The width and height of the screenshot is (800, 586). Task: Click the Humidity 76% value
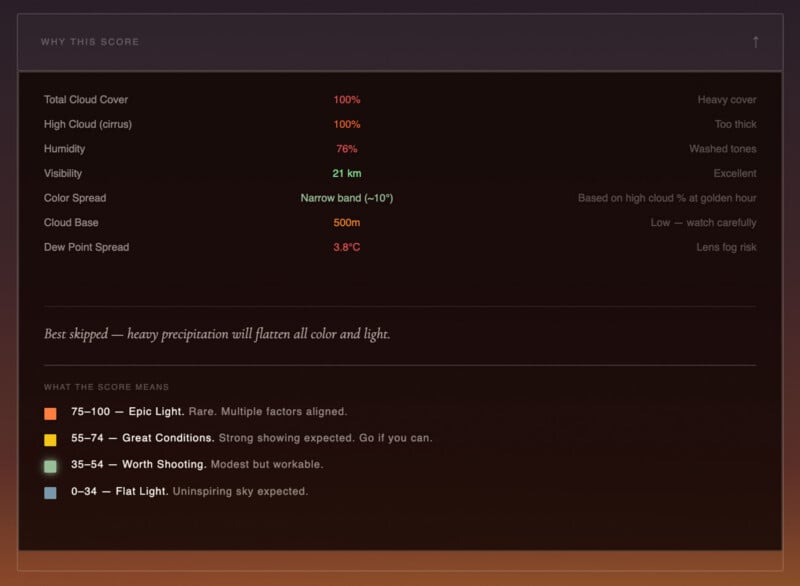click(x=347, y=149)
